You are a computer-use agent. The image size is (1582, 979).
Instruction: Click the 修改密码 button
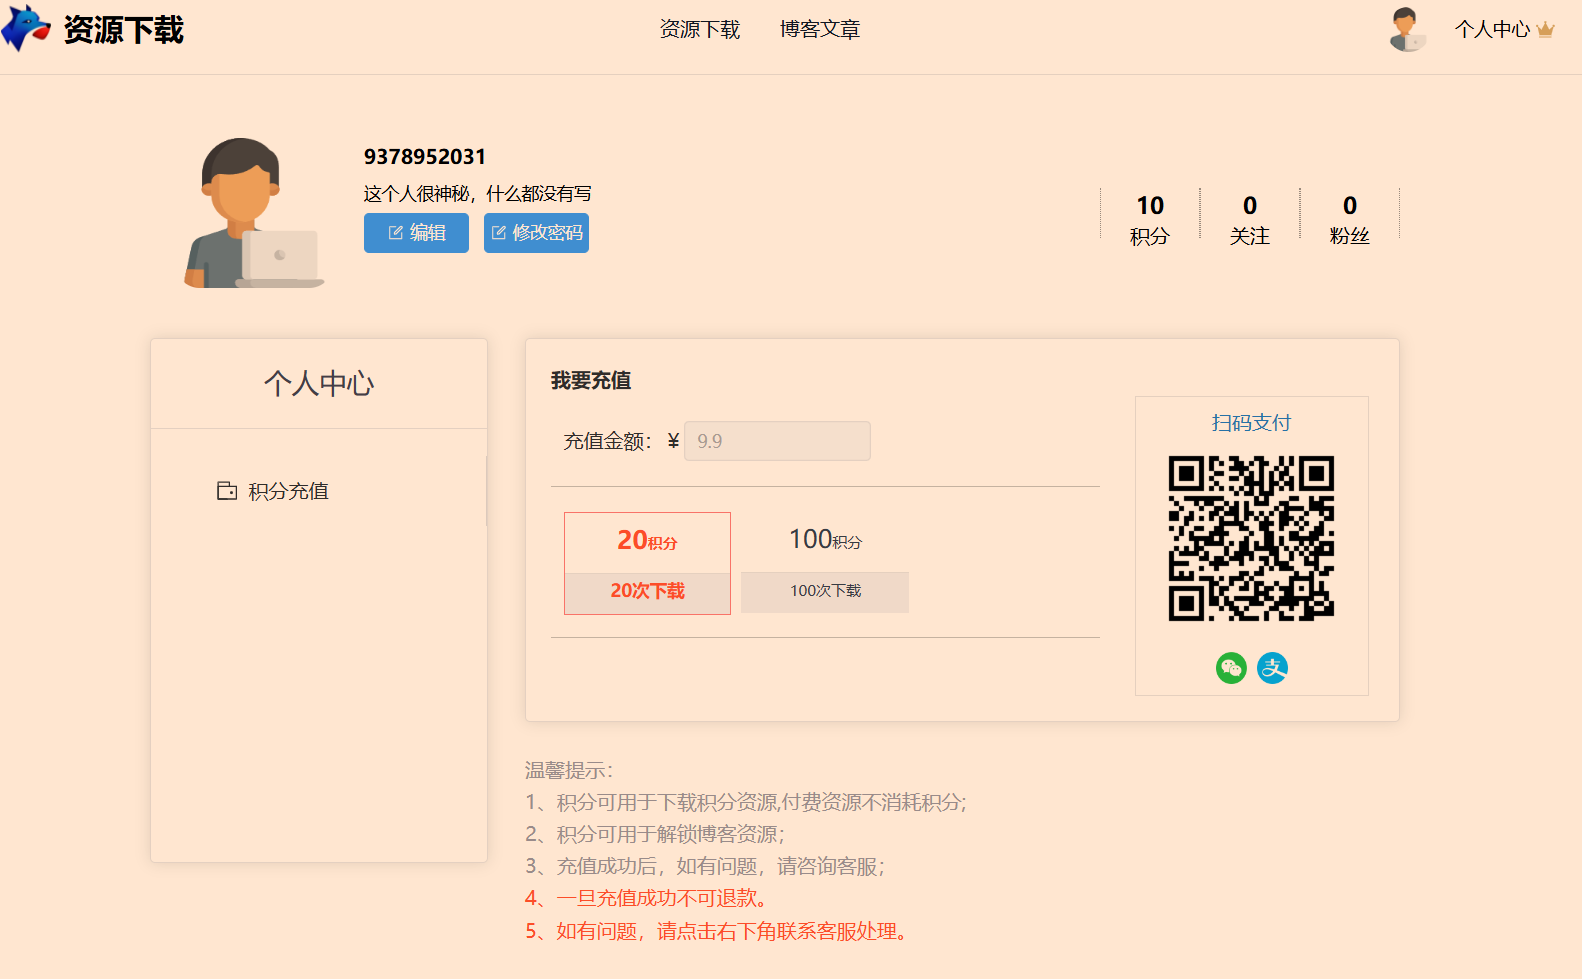tap(536, 233)
